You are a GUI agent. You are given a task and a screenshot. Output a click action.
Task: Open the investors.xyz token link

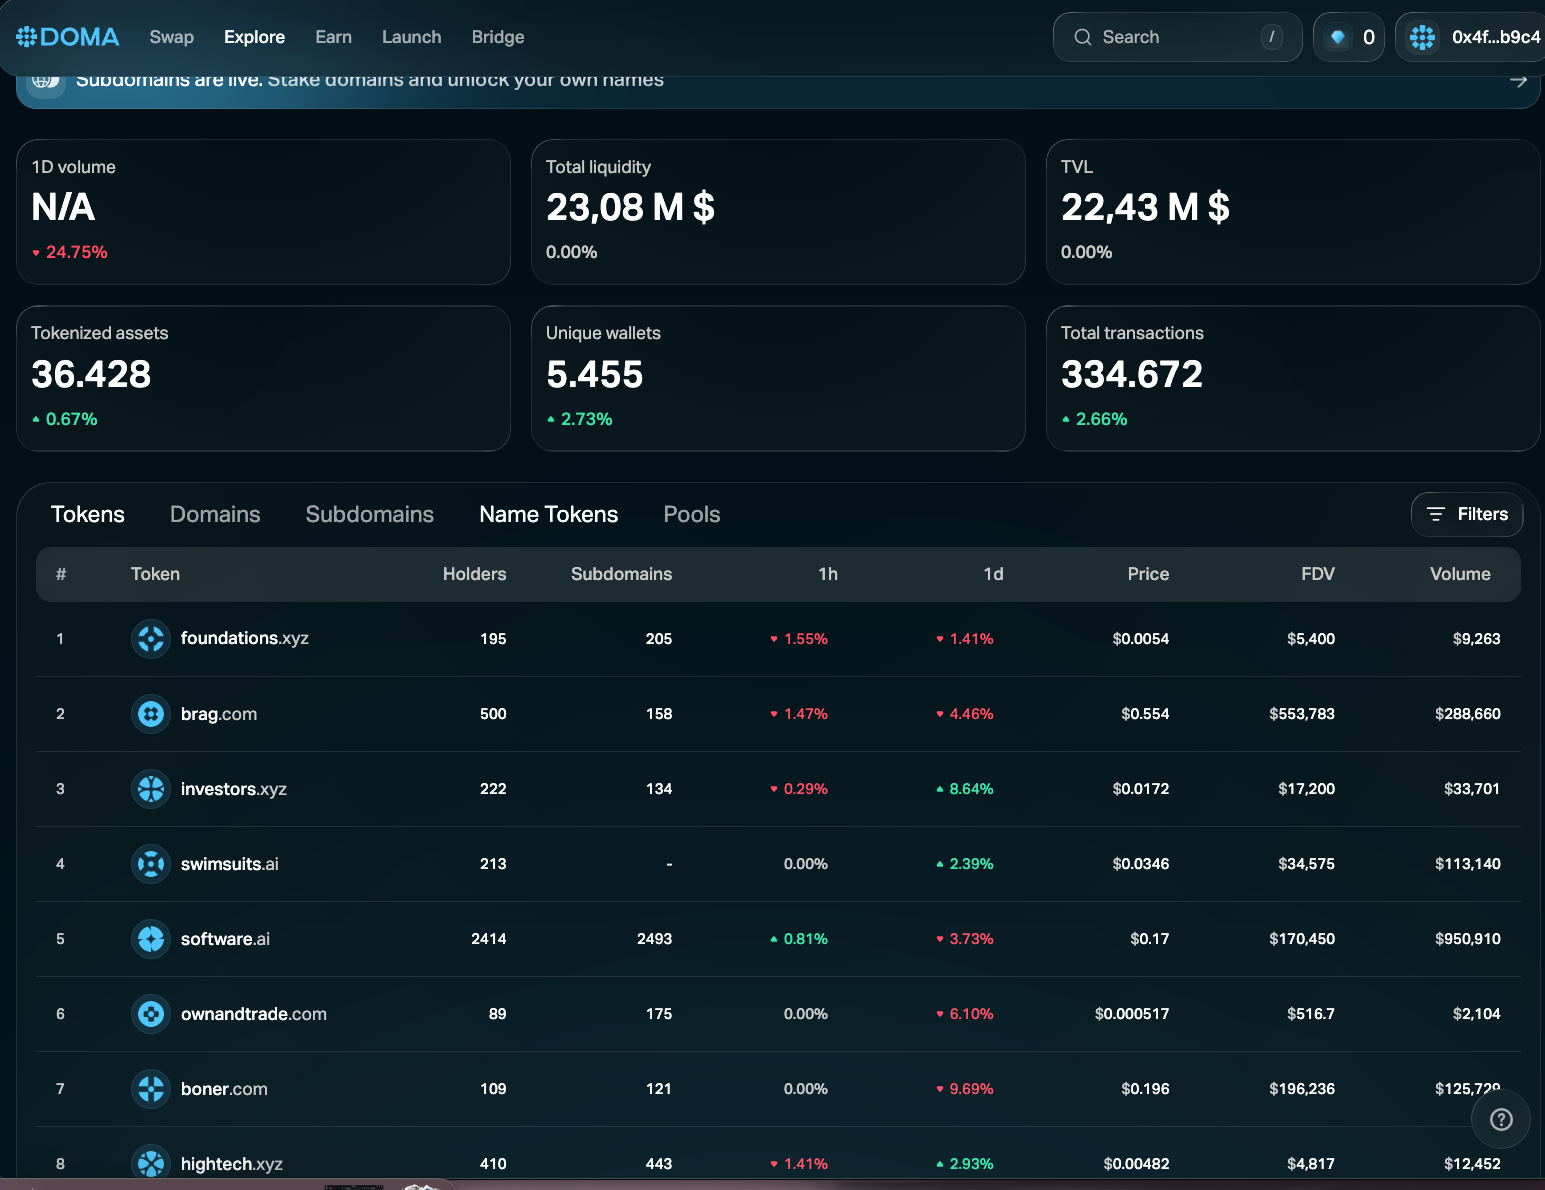point(233,789)
